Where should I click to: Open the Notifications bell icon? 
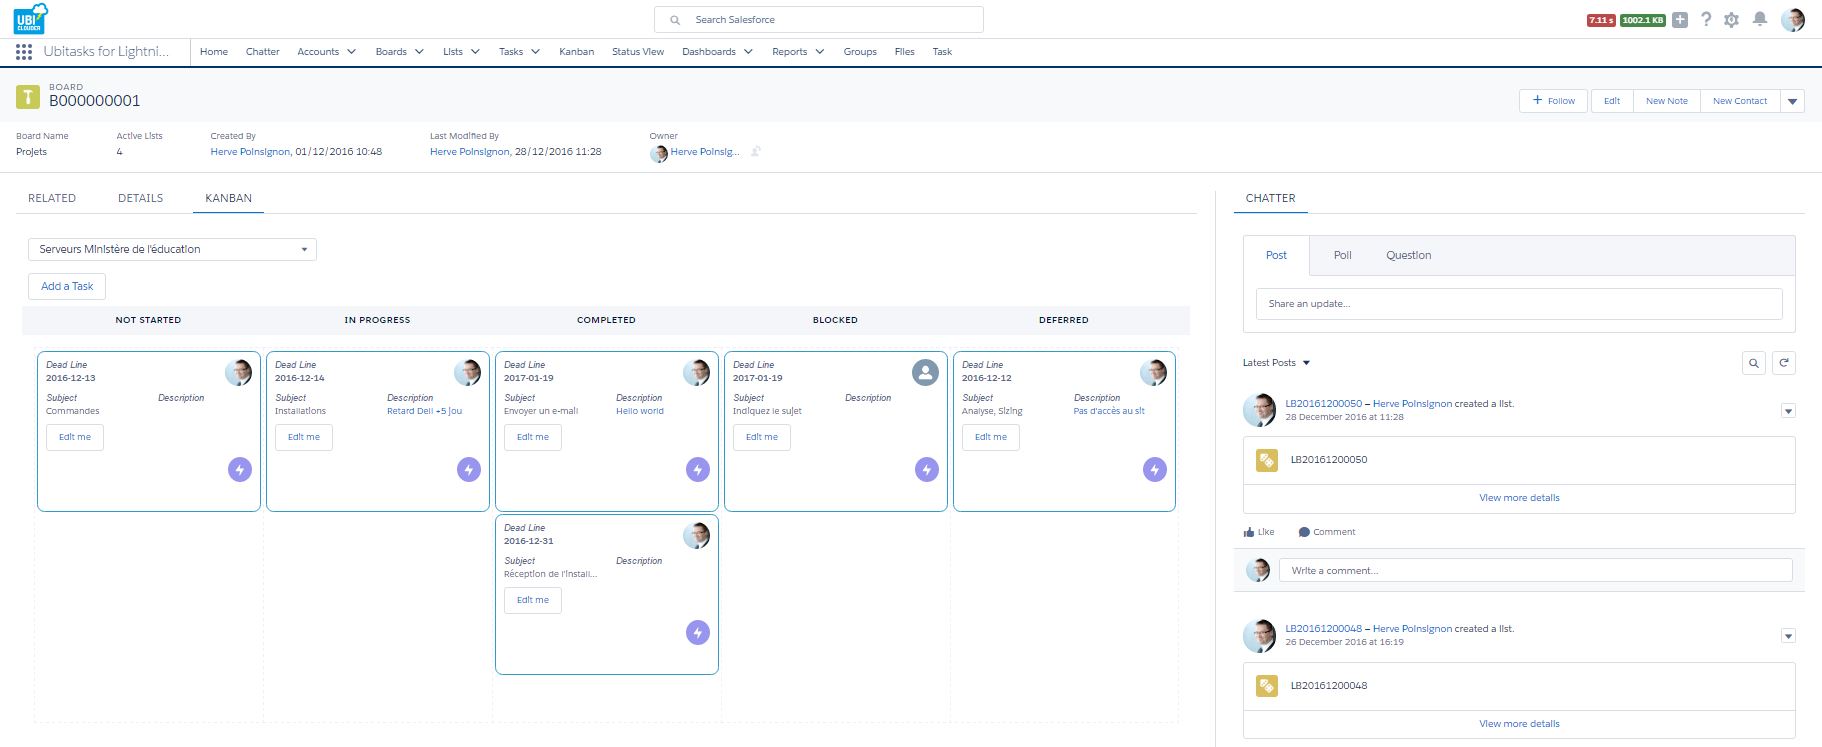tap(1760, 20)
